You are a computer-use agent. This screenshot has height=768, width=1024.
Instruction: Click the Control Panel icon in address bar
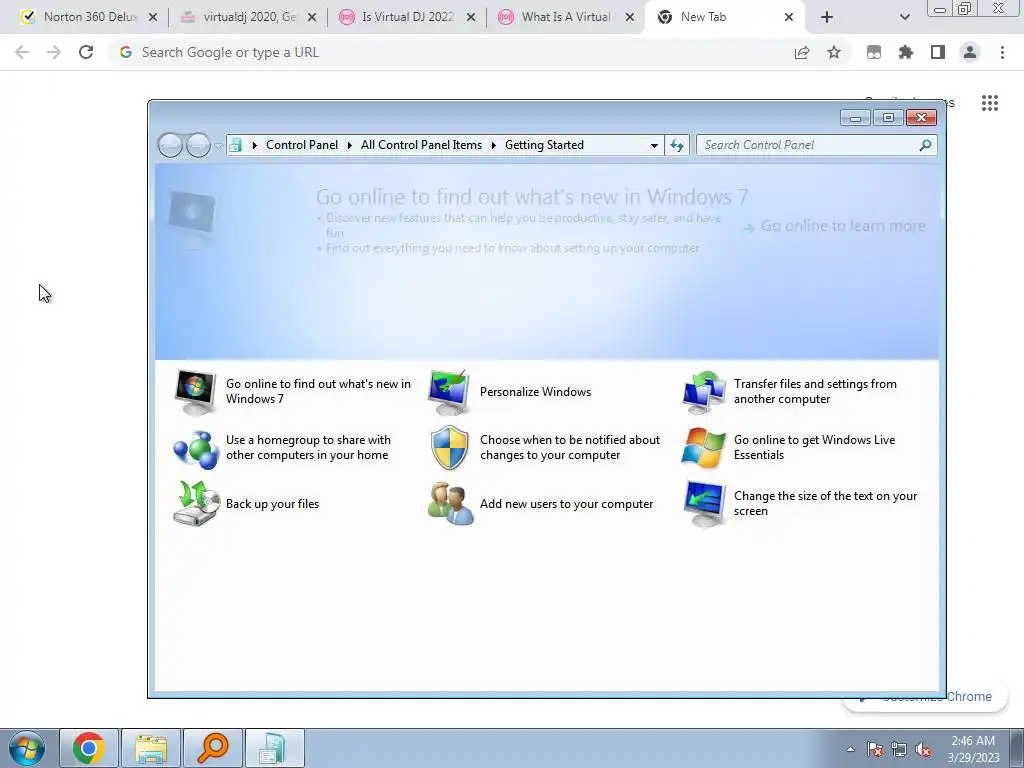(x=236, y=145)
